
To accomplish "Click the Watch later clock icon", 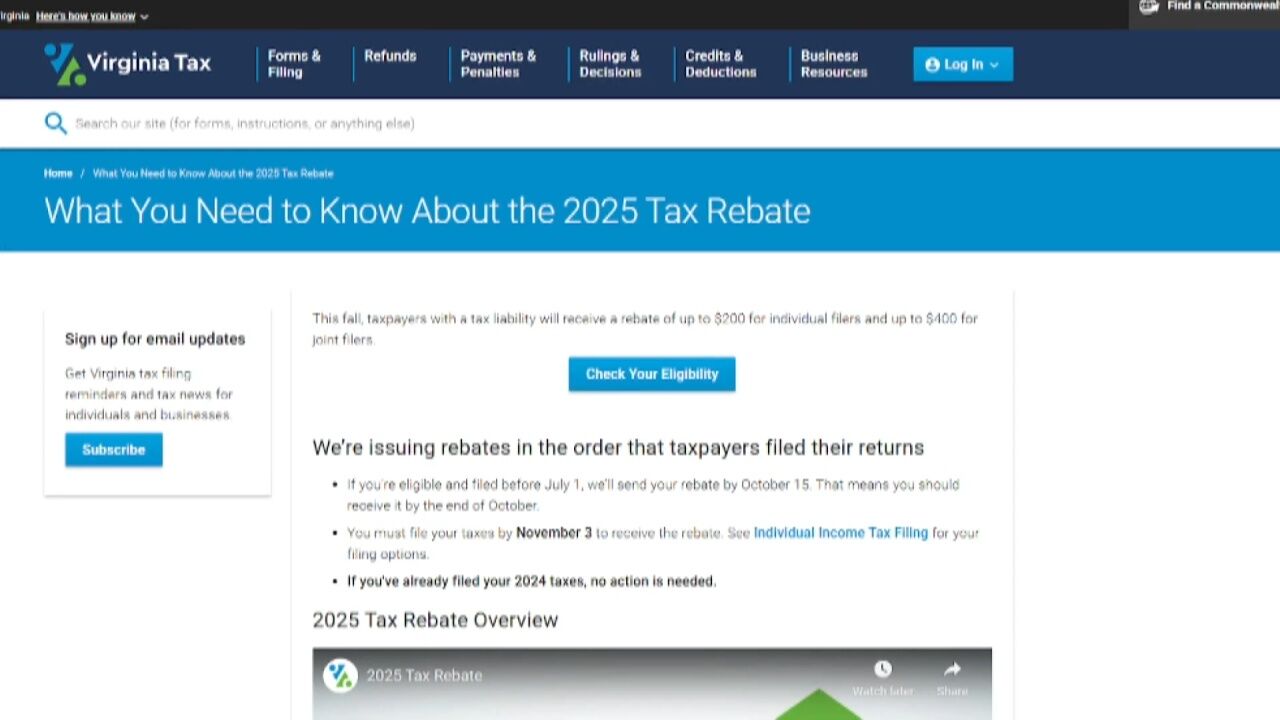I will click(882, 669).
